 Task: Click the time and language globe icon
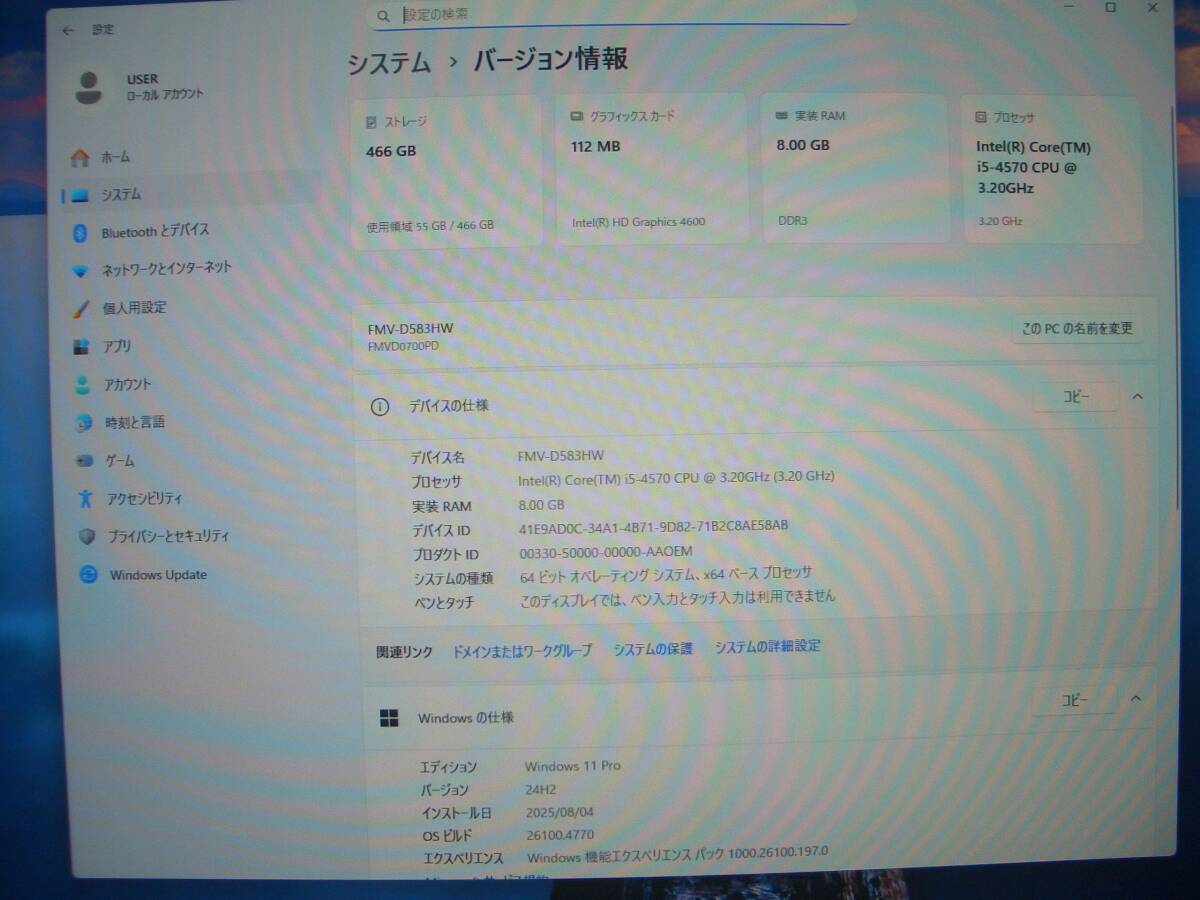(x=84, y=423)
